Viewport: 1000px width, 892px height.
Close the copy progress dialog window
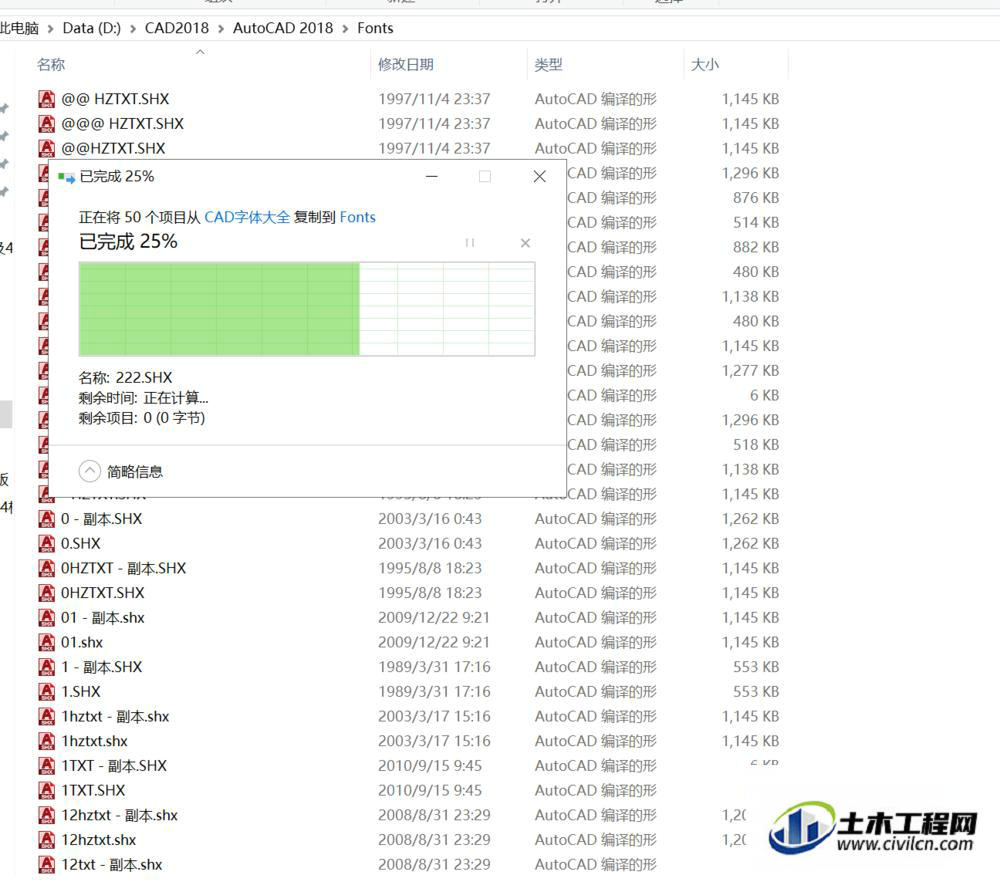click(540, 177)
